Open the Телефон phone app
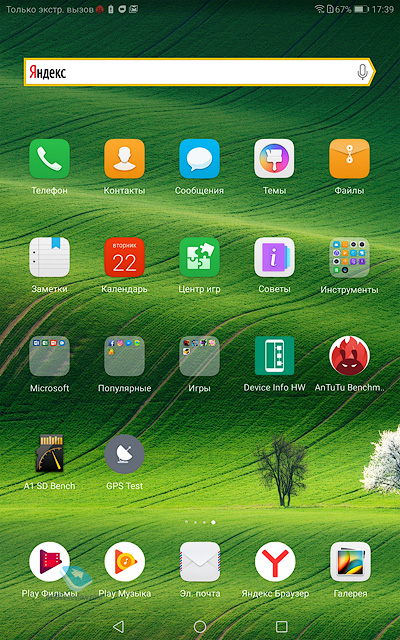Screen dimensions: 400x640 (x=49, y=159)
